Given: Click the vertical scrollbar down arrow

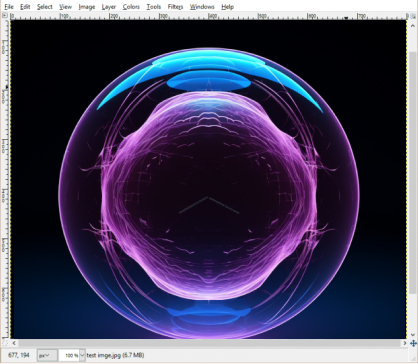Looking at the screenshot, I should click(413, 335).
